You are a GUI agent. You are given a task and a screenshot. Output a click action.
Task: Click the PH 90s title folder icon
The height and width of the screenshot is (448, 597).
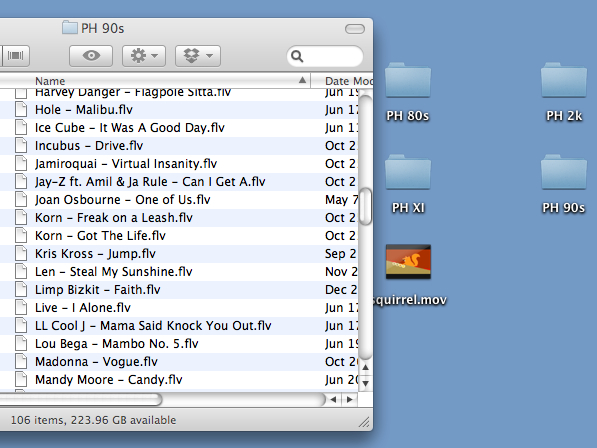[x=70, y=28]
